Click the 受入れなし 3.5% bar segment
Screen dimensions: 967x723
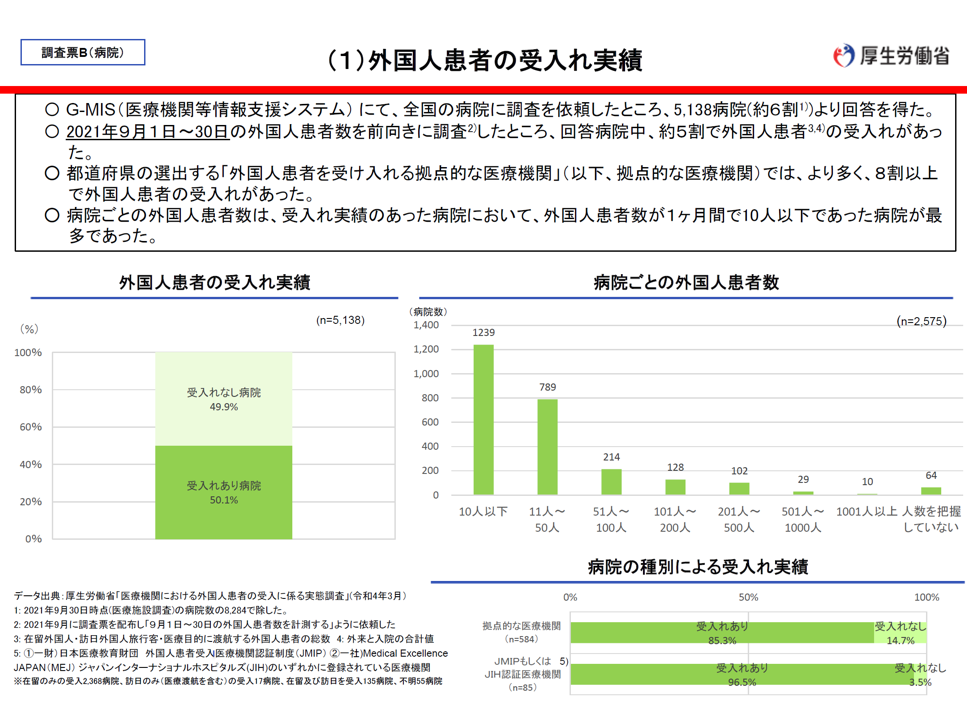tap(921, 674)
